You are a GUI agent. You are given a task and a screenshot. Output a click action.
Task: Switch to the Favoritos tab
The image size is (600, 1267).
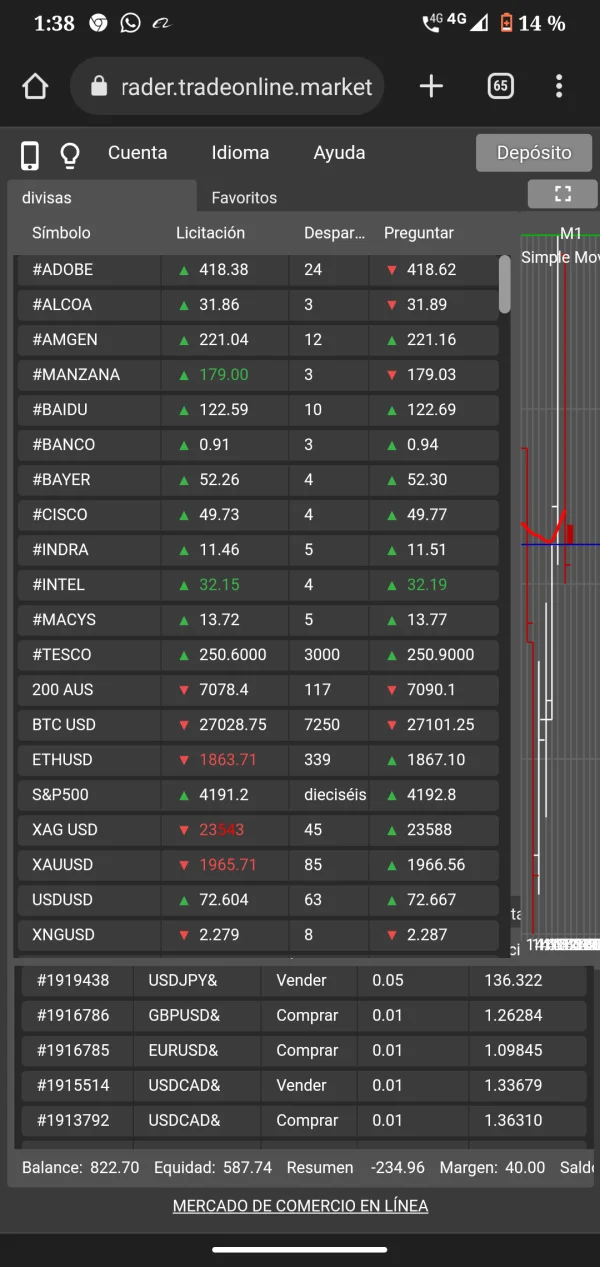244,198
